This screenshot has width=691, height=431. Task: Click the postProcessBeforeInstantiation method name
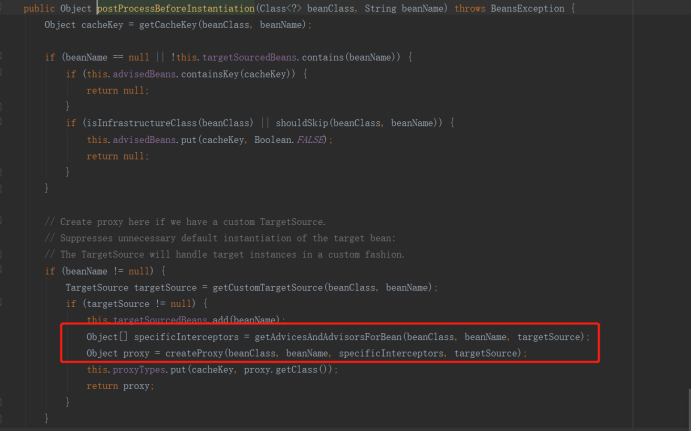176,8
